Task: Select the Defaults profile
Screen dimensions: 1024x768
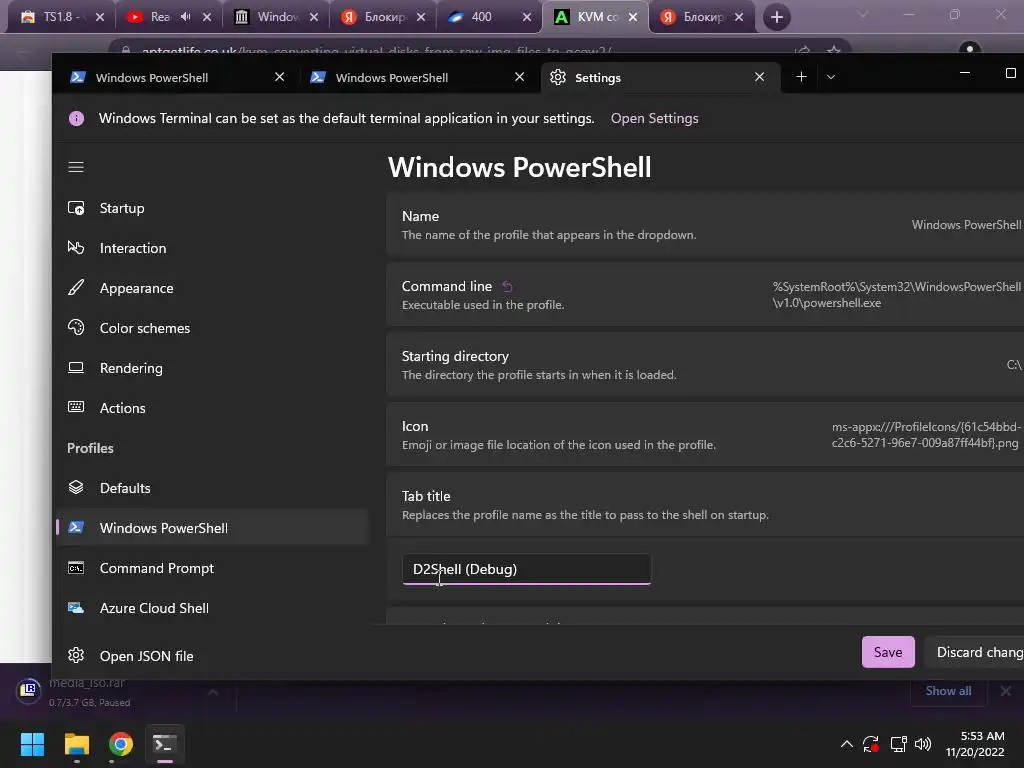Action: point(212,488)
